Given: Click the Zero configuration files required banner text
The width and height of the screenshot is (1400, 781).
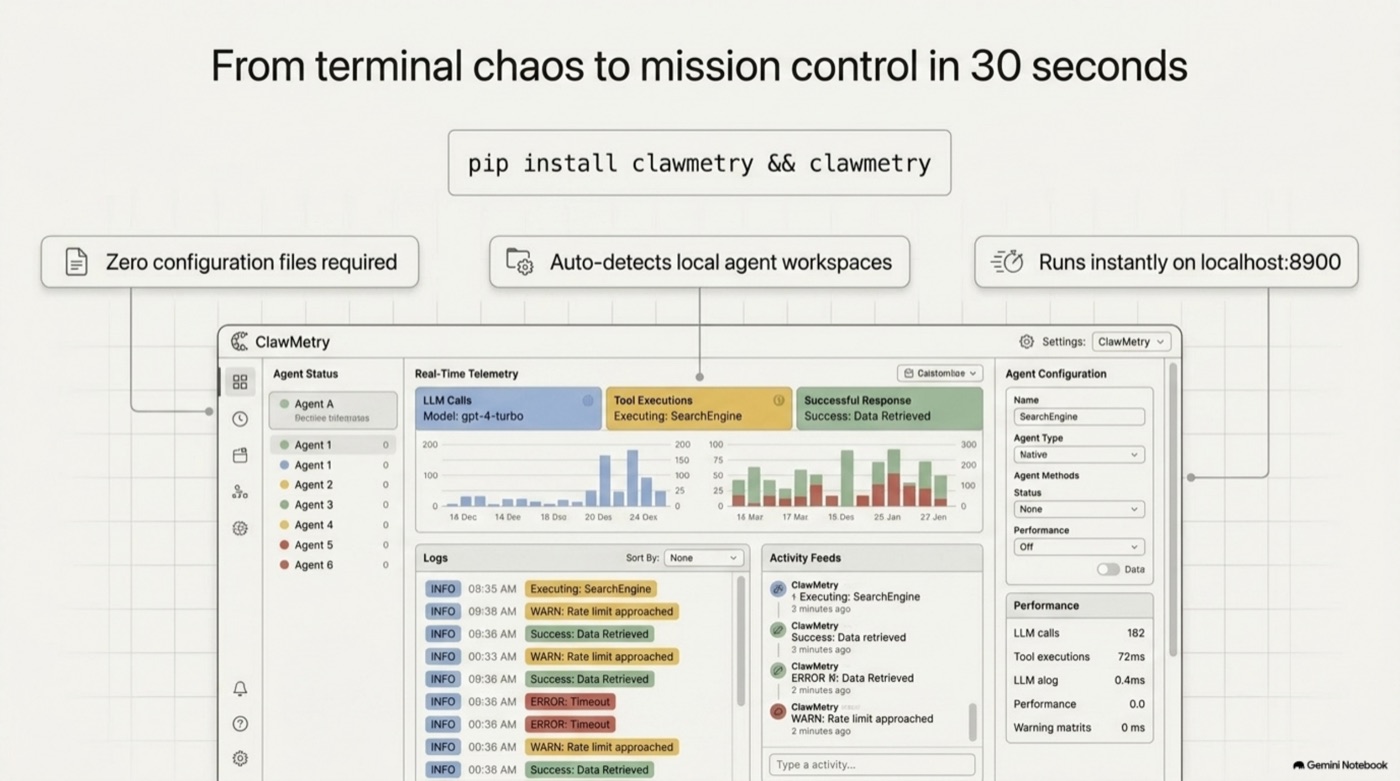Looking at the screenshot, I should tap(251, 262).
